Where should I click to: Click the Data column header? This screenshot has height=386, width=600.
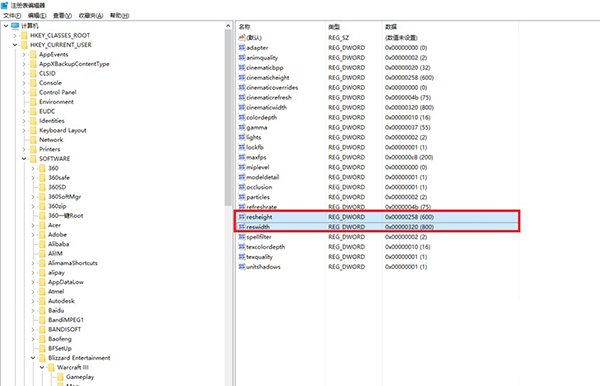[391, 27]
